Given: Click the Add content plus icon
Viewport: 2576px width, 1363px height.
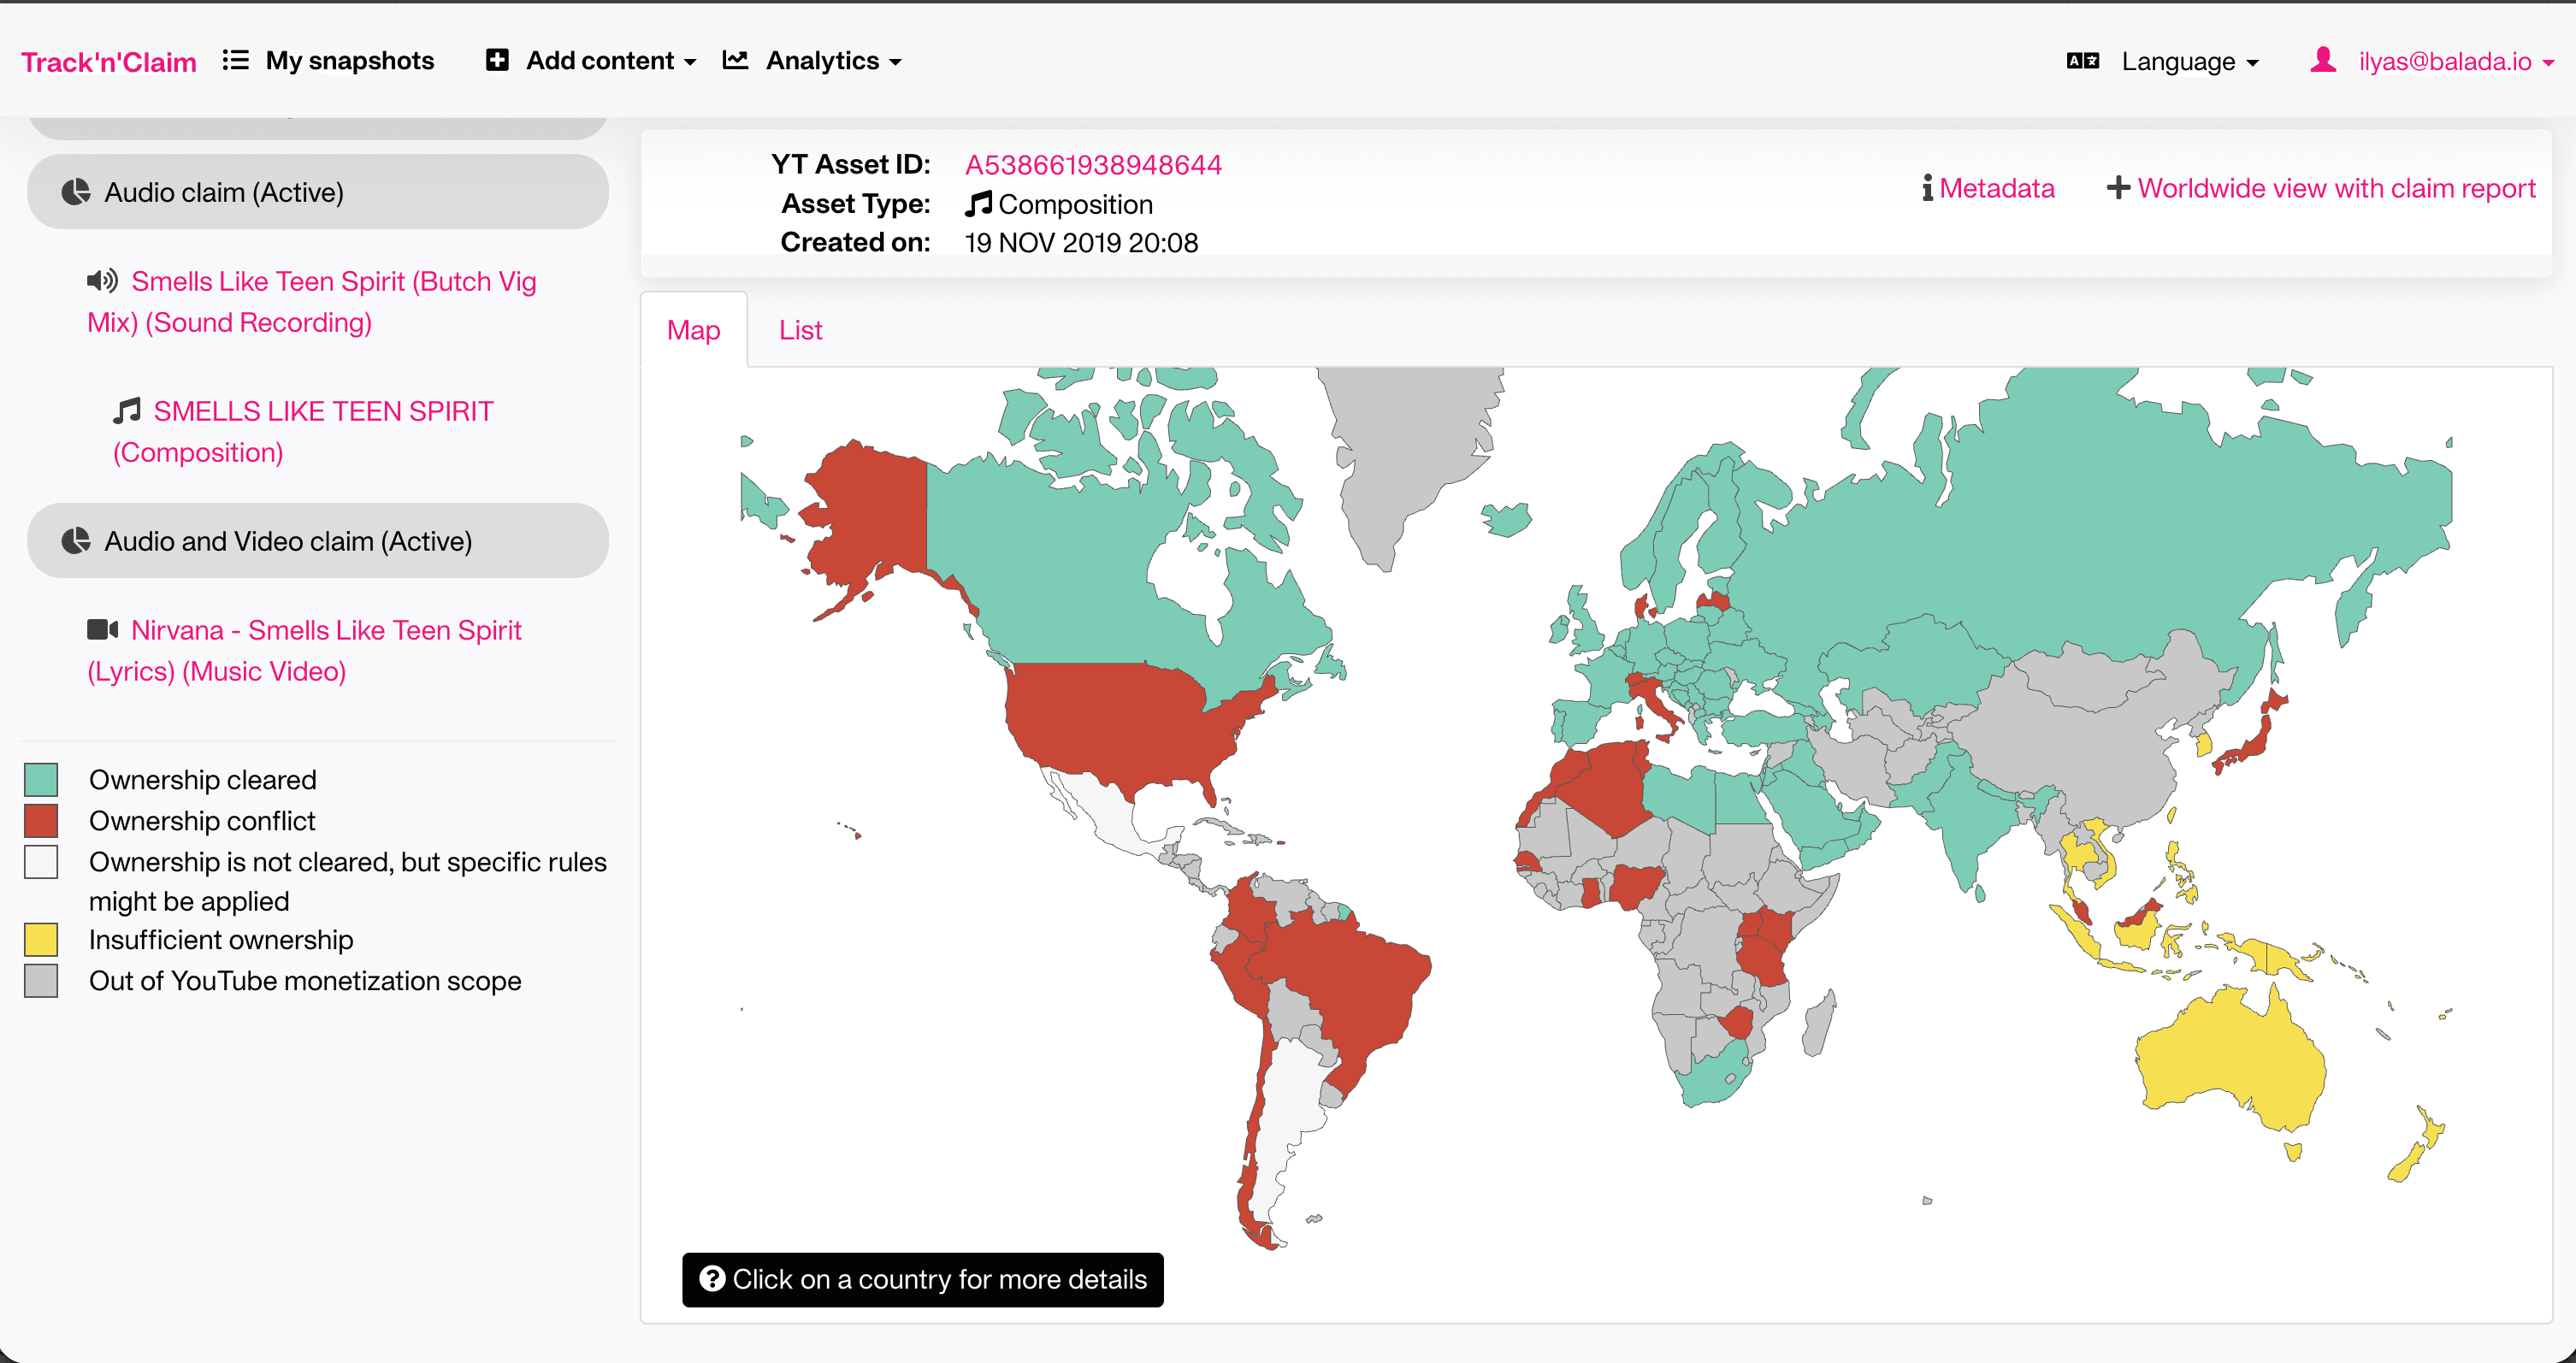Looking at the screenshot, I should coord(497,60).
